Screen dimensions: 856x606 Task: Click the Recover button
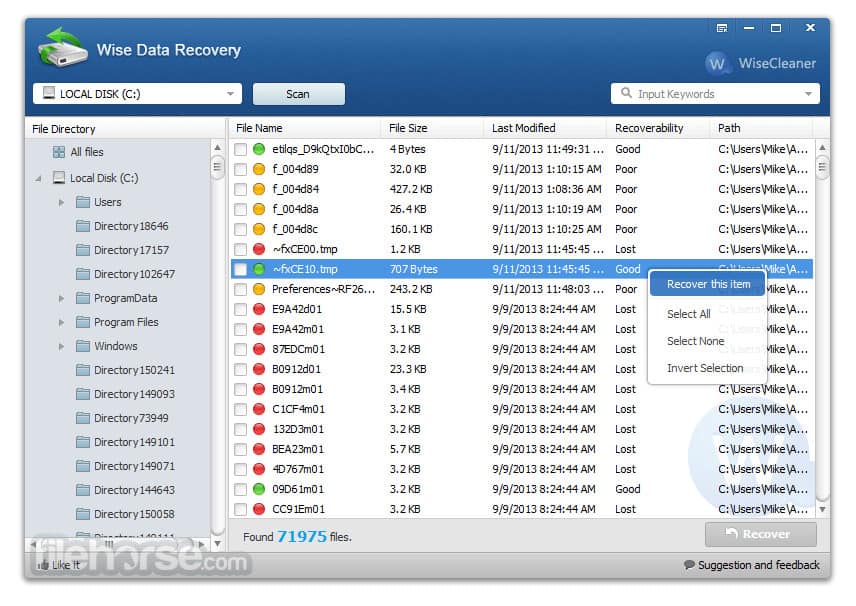[x=760, y=534]
